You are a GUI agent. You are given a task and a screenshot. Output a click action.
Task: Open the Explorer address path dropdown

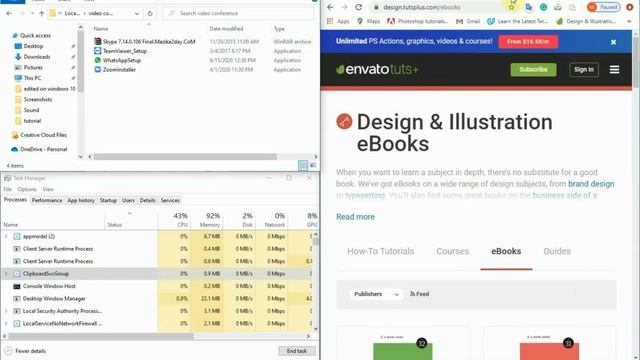tap(136, 13)
